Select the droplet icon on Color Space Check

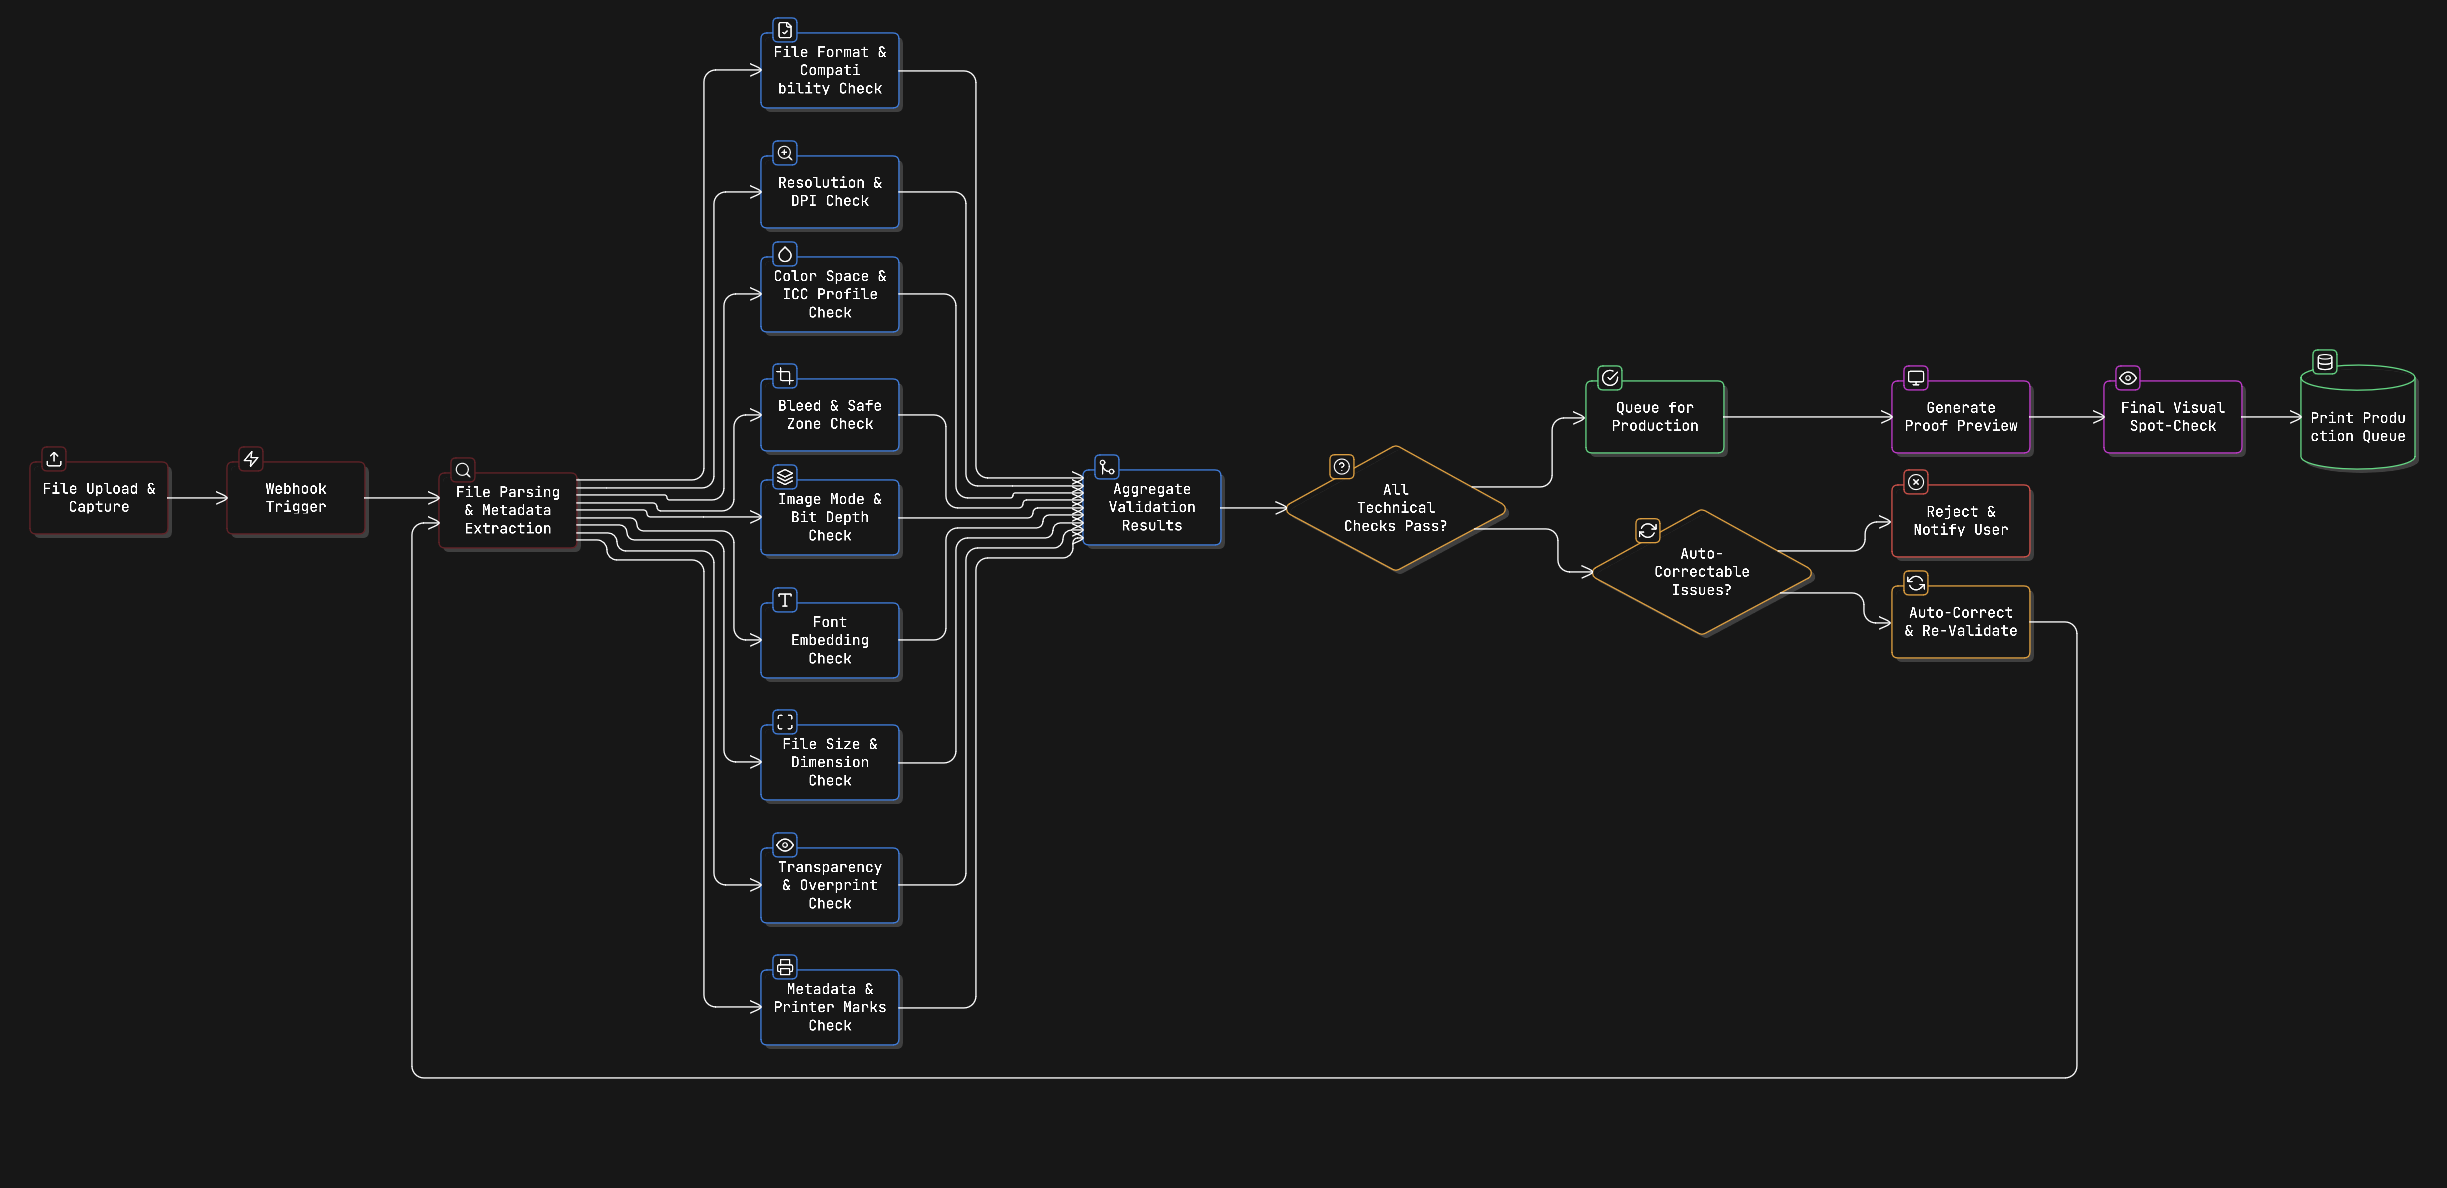(784, 255)
